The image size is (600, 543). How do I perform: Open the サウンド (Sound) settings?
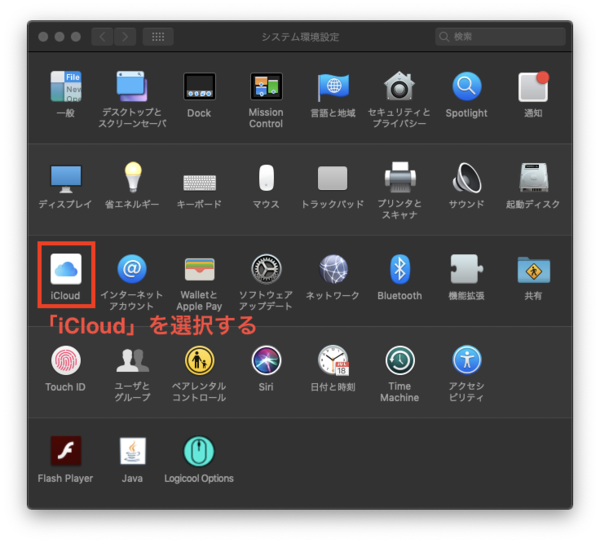[466, 179]
